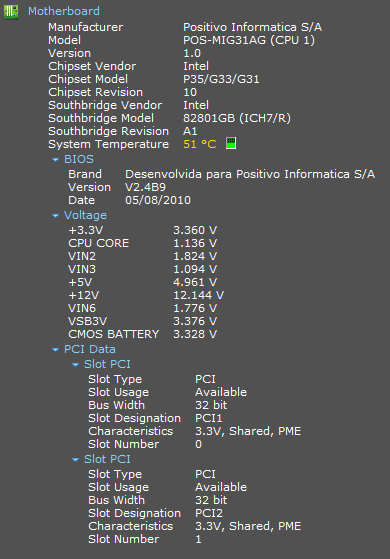Select the +12V voltage reading
The image size is (390, 559).
pos(199,295)
